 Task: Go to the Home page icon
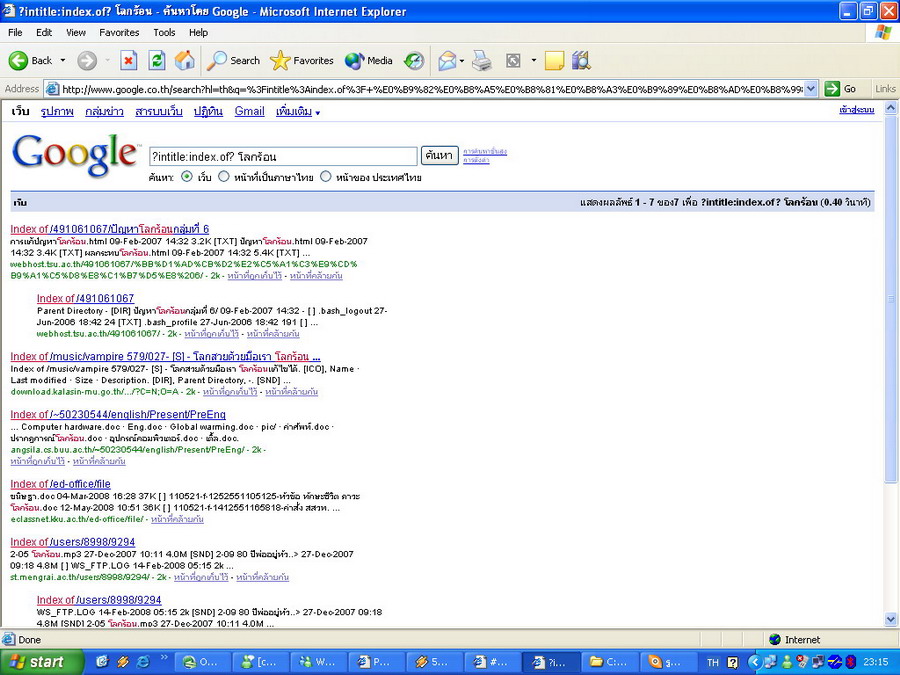[184, 60]
